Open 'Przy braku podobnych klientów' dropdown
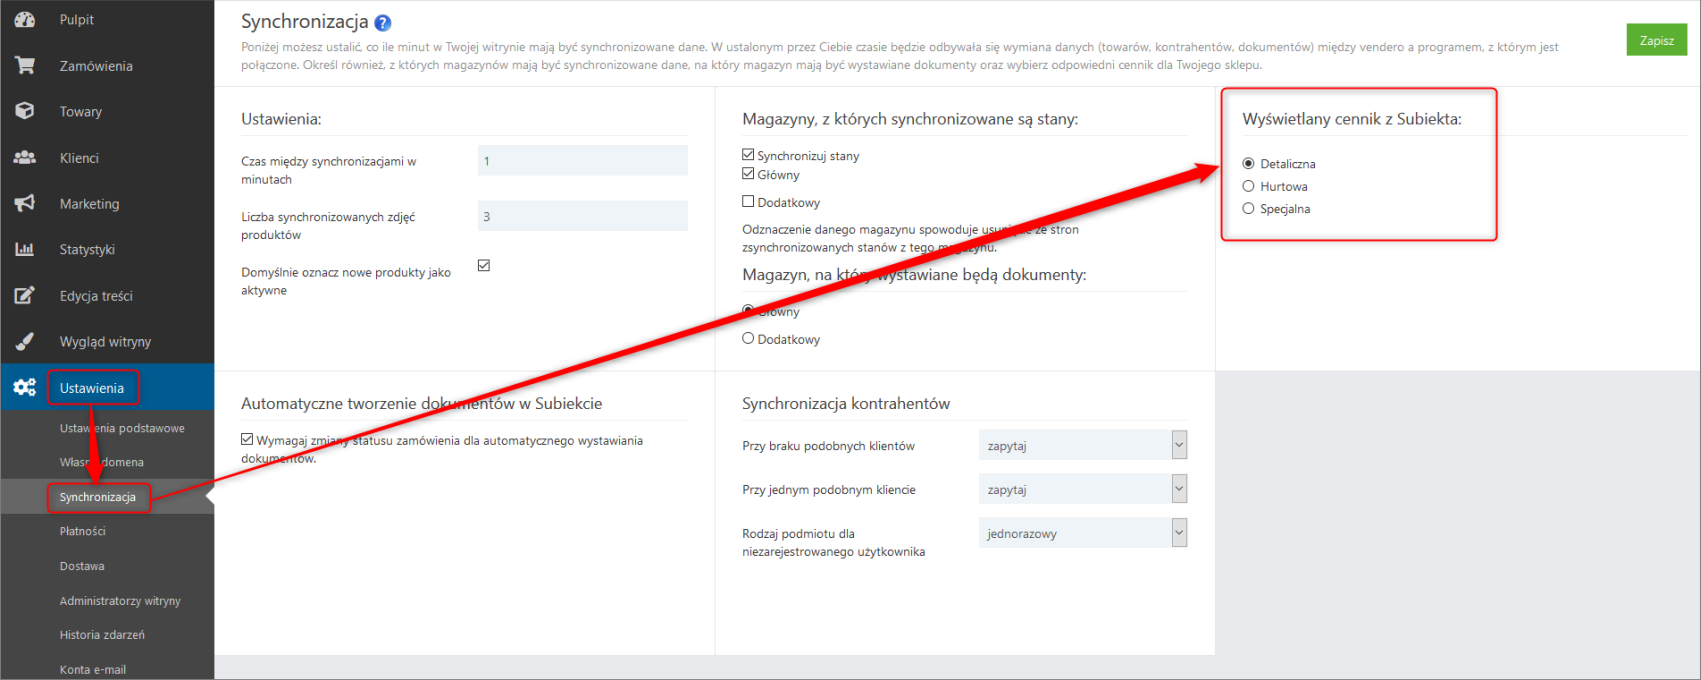The width and height of the screenshot is (1701, 680). (1083, 445)
